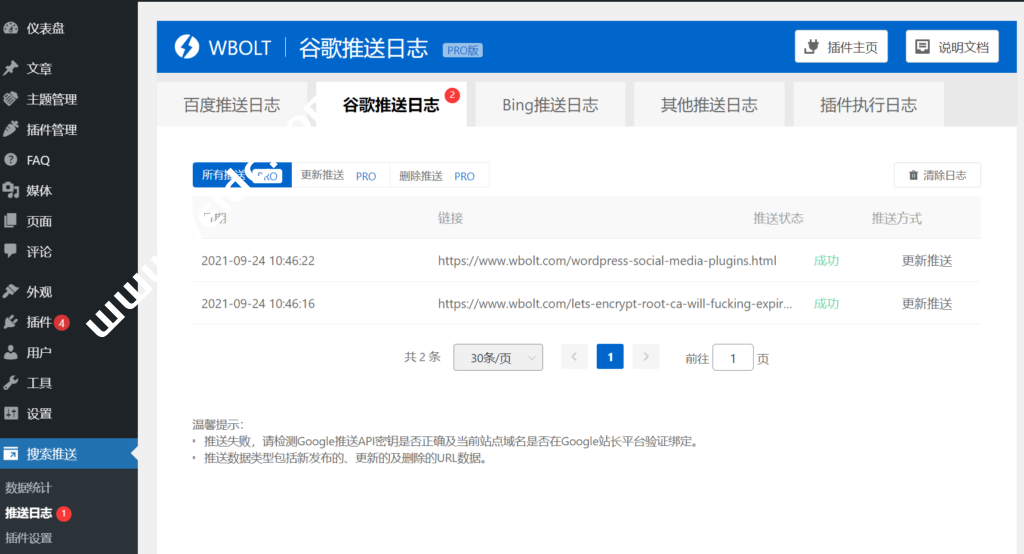
Task: Click the PRO版 badge in header
Action: click(462, 50)
